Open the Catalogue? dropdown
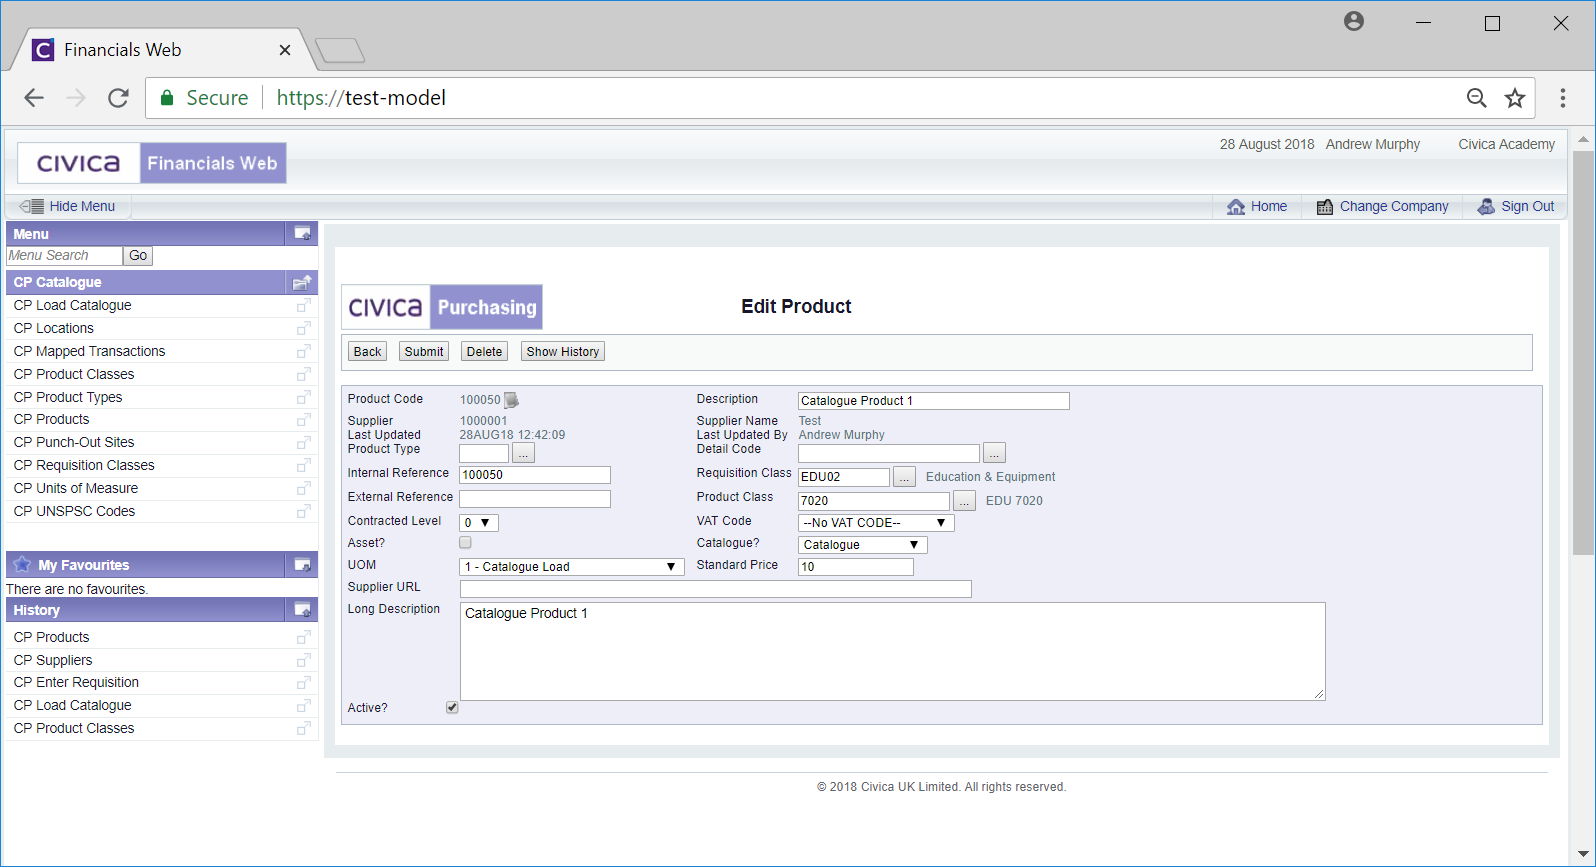Viewport: 1596px width, 867px height. (862, 545)
